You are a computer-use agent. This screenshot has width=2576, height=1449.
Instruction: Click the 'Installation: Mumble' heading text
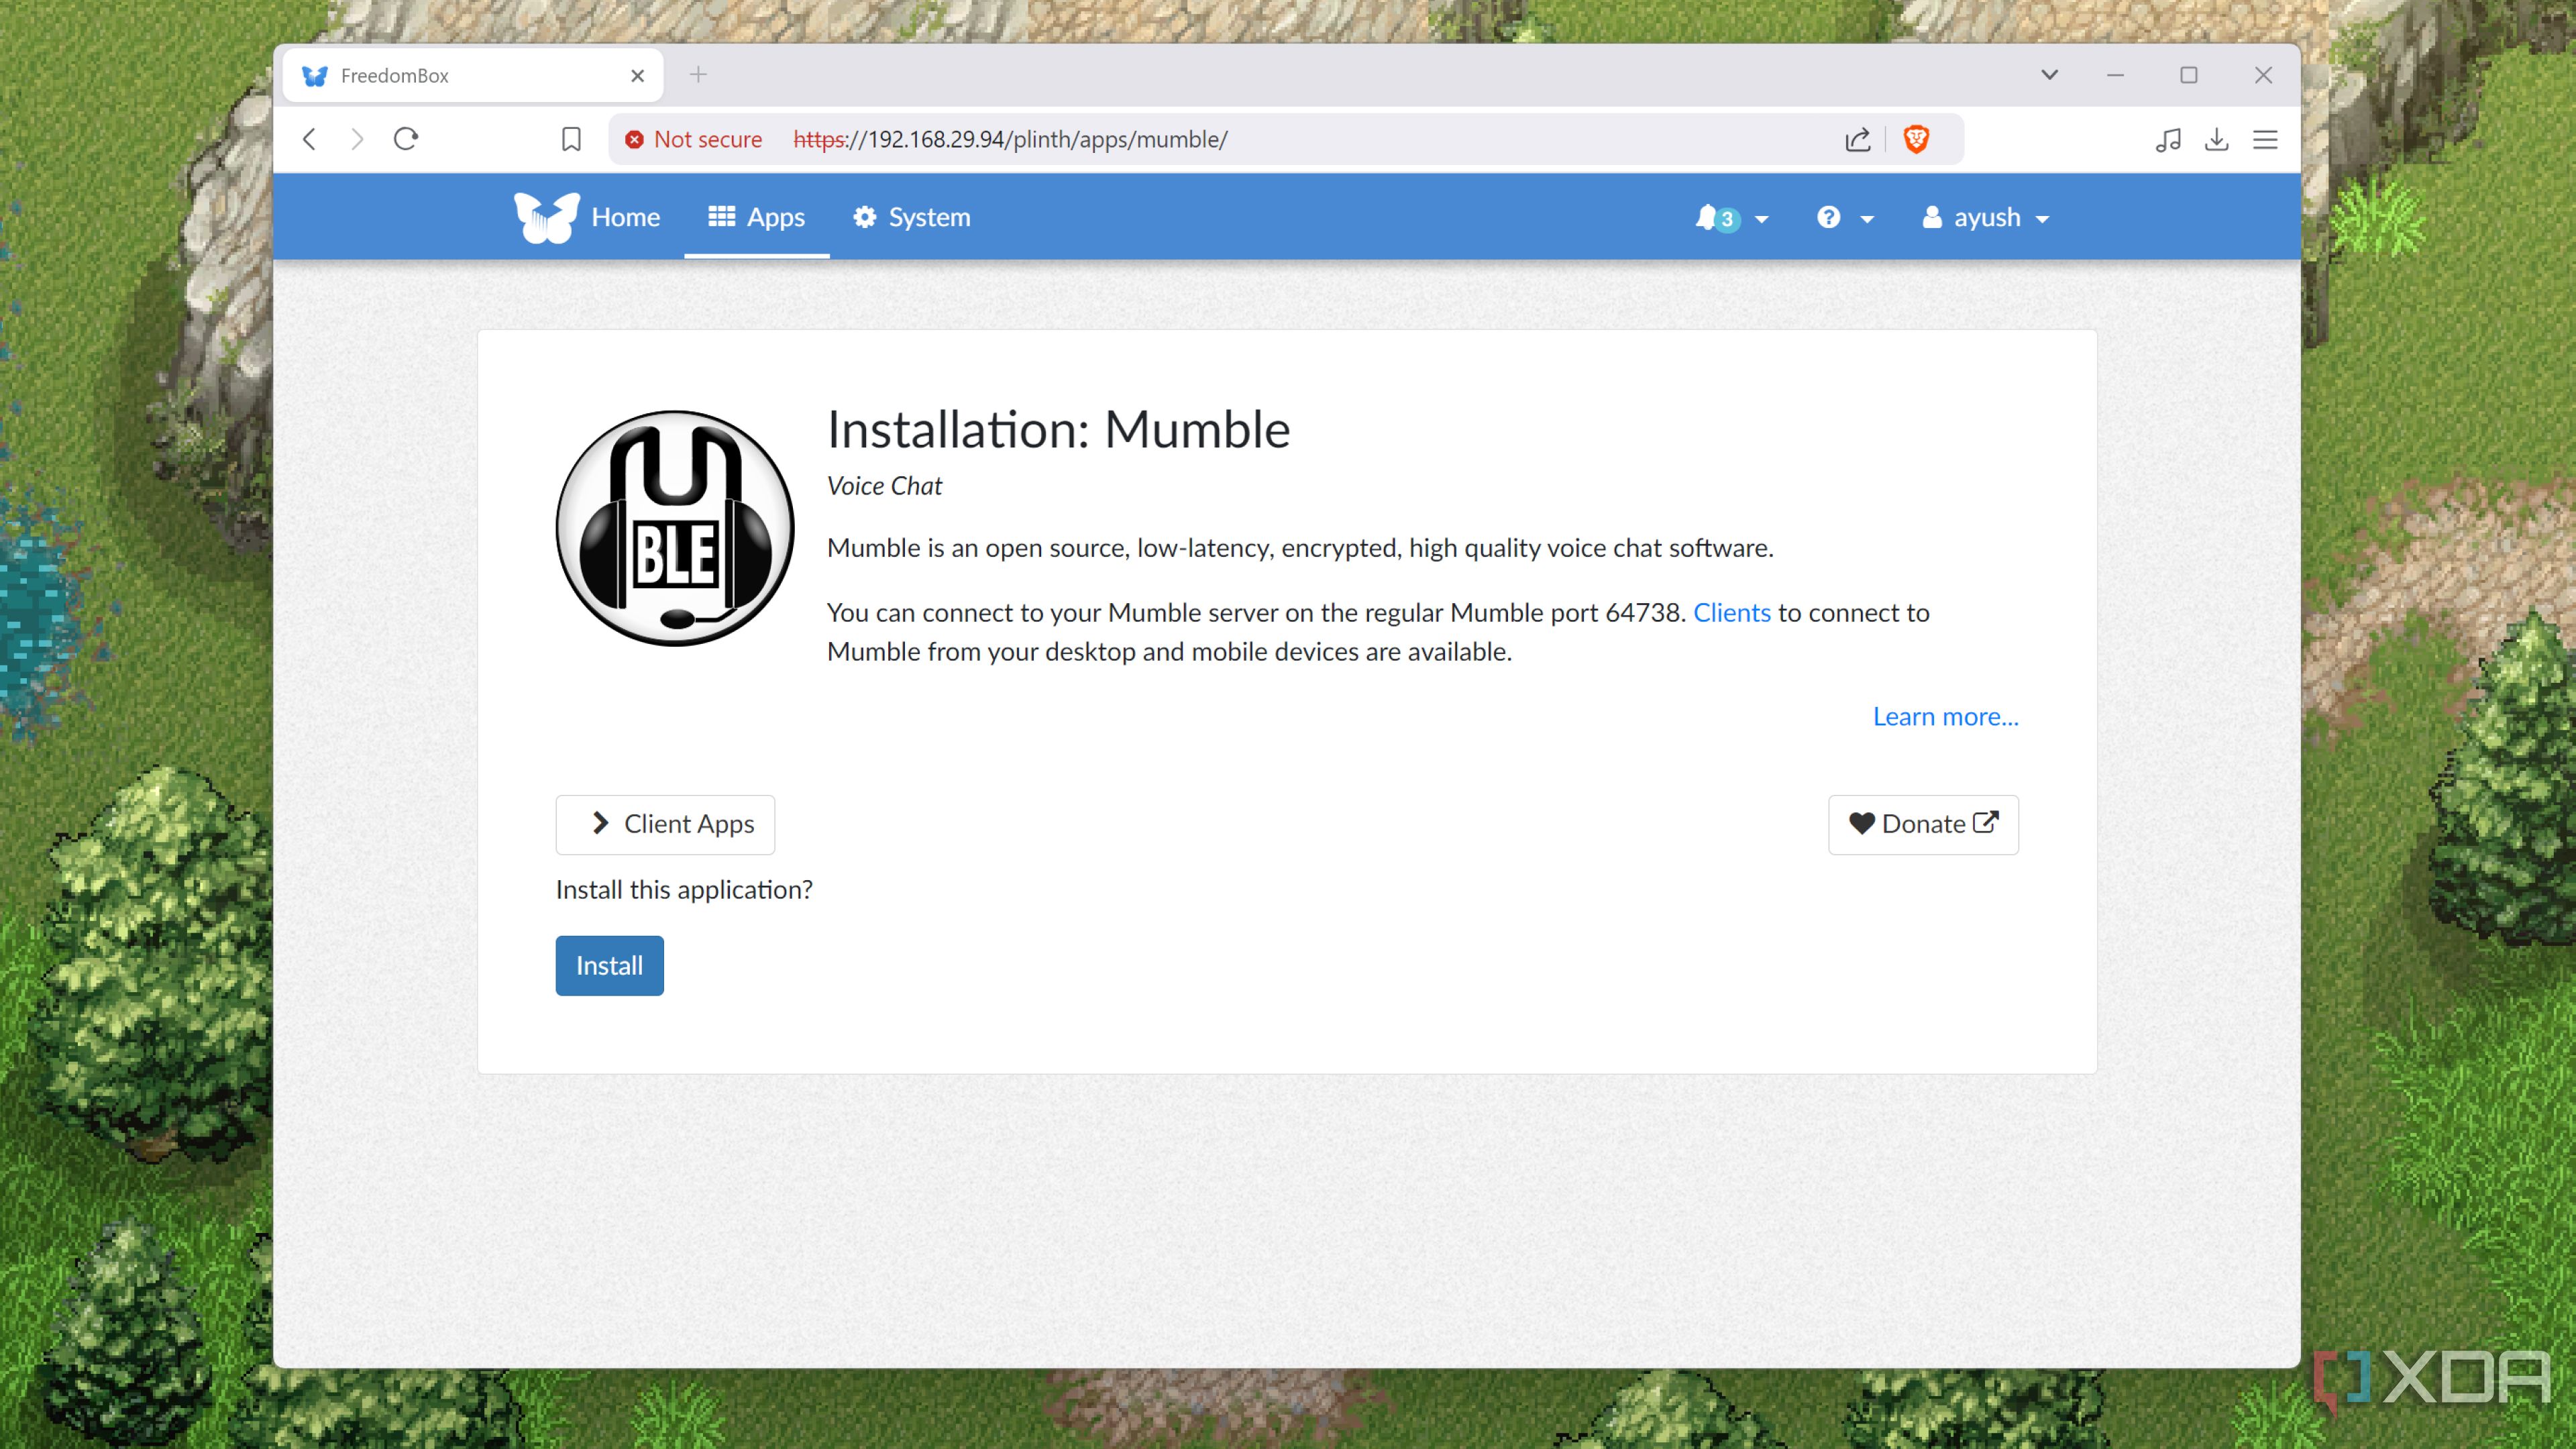click(x=1058, y=430)
